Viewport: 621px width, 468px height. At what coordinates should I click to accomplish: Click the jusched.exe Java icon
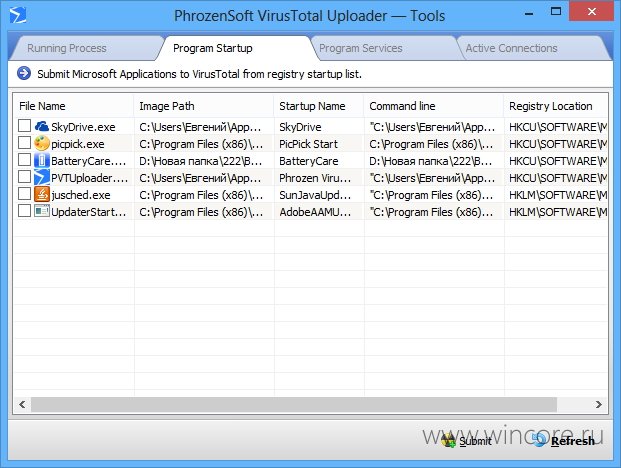click(x=42, y=194)
